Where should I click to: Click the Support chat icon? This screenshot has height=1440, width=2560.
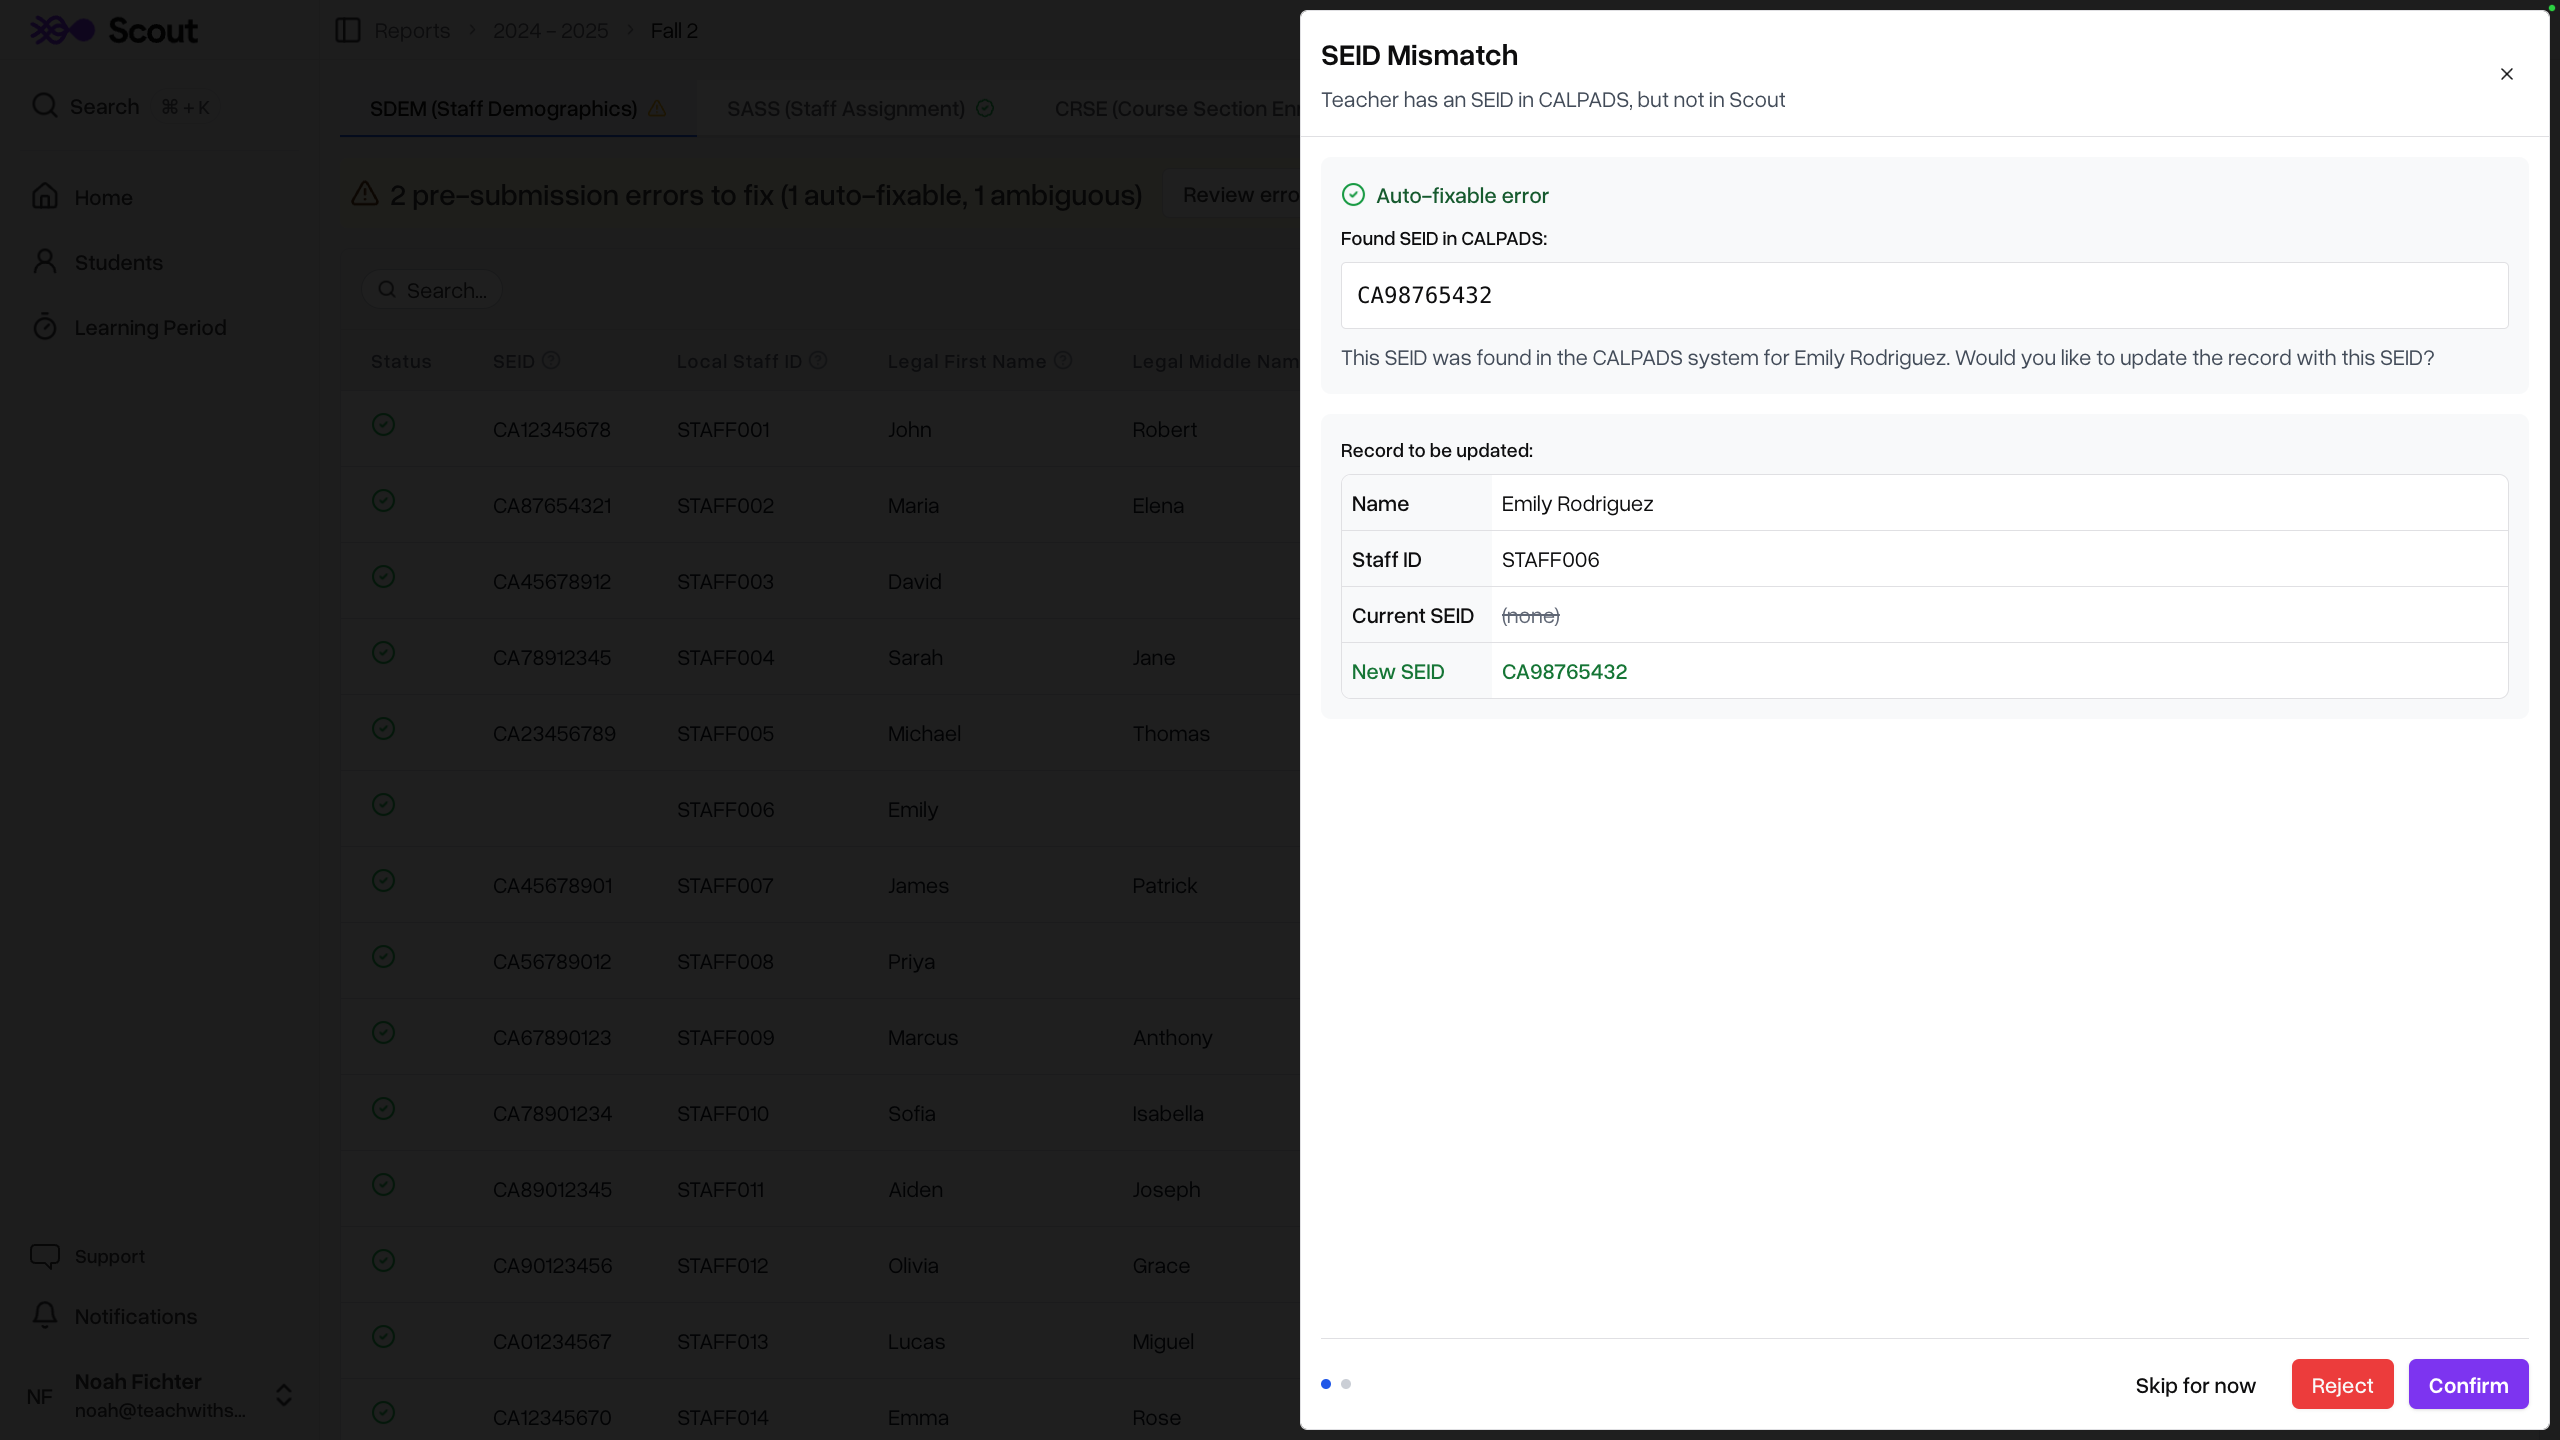pos(45,1256)
